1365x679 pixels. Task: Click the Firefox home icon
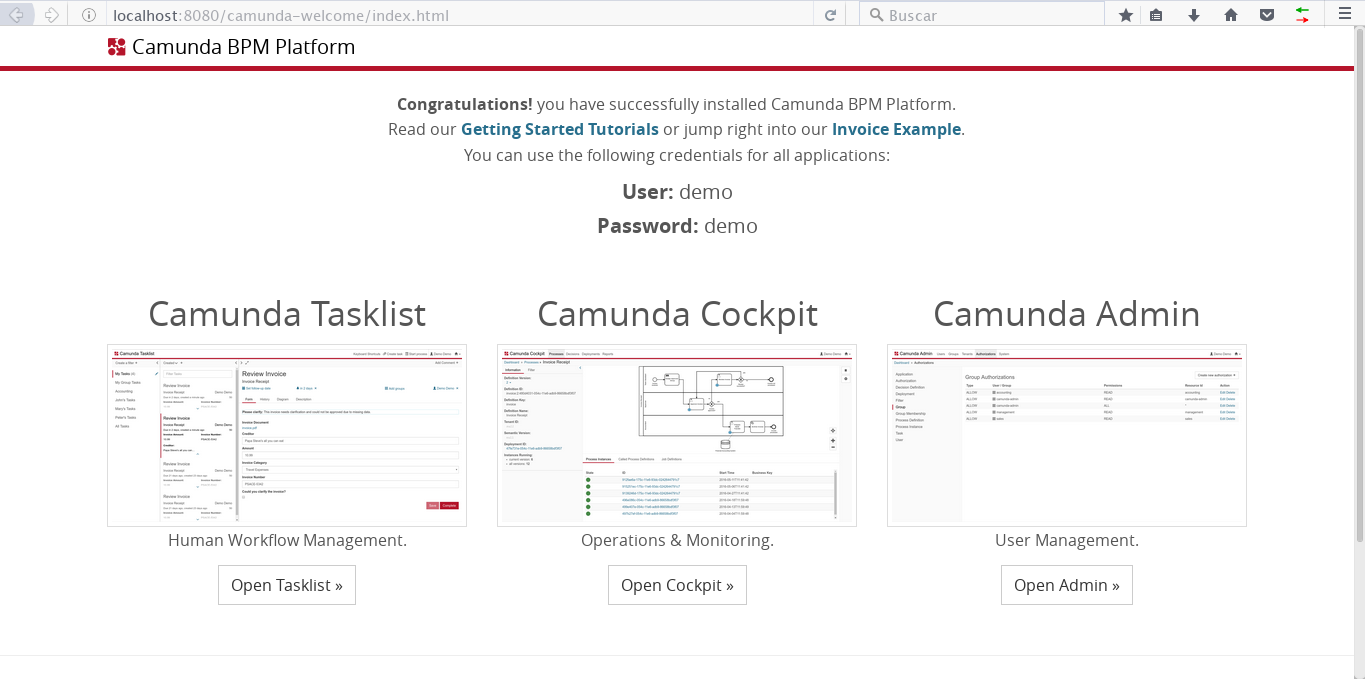1231,14
